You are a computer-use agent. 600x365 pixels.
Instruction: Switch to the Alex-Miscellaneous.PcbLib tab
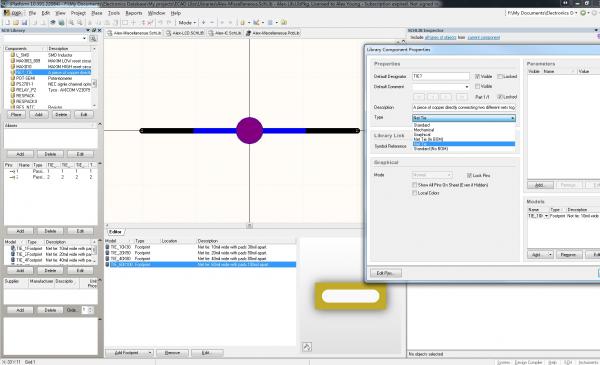[272, 33]
